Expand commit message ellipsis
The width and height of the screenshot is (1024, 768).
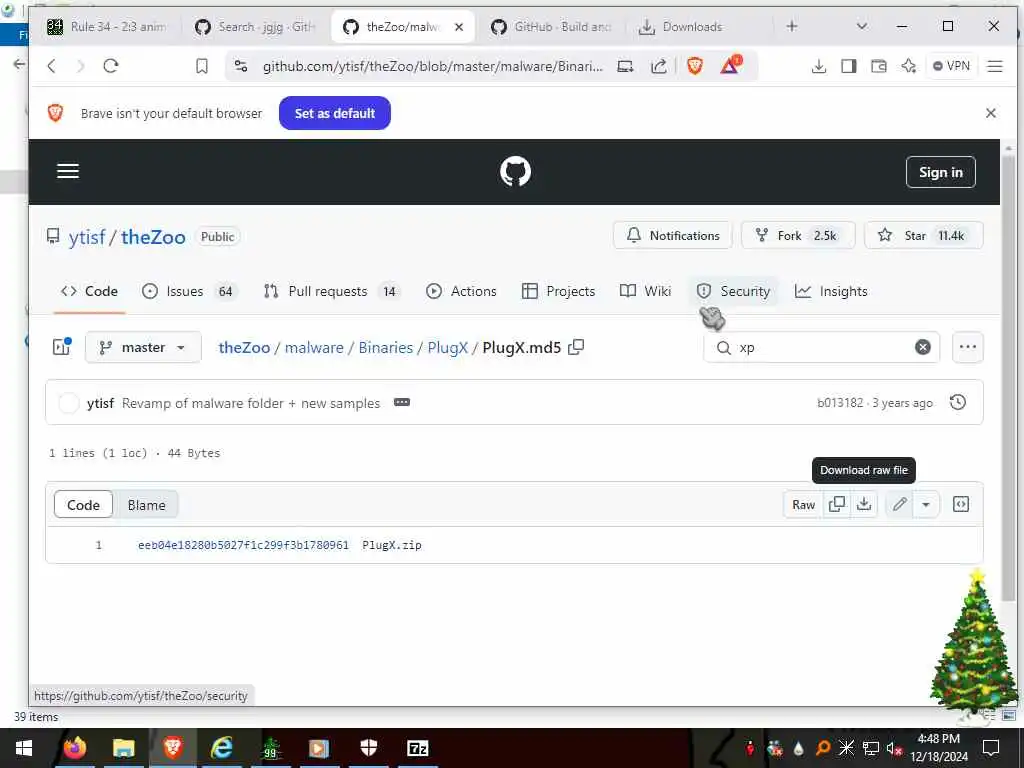tap(402, 402)
